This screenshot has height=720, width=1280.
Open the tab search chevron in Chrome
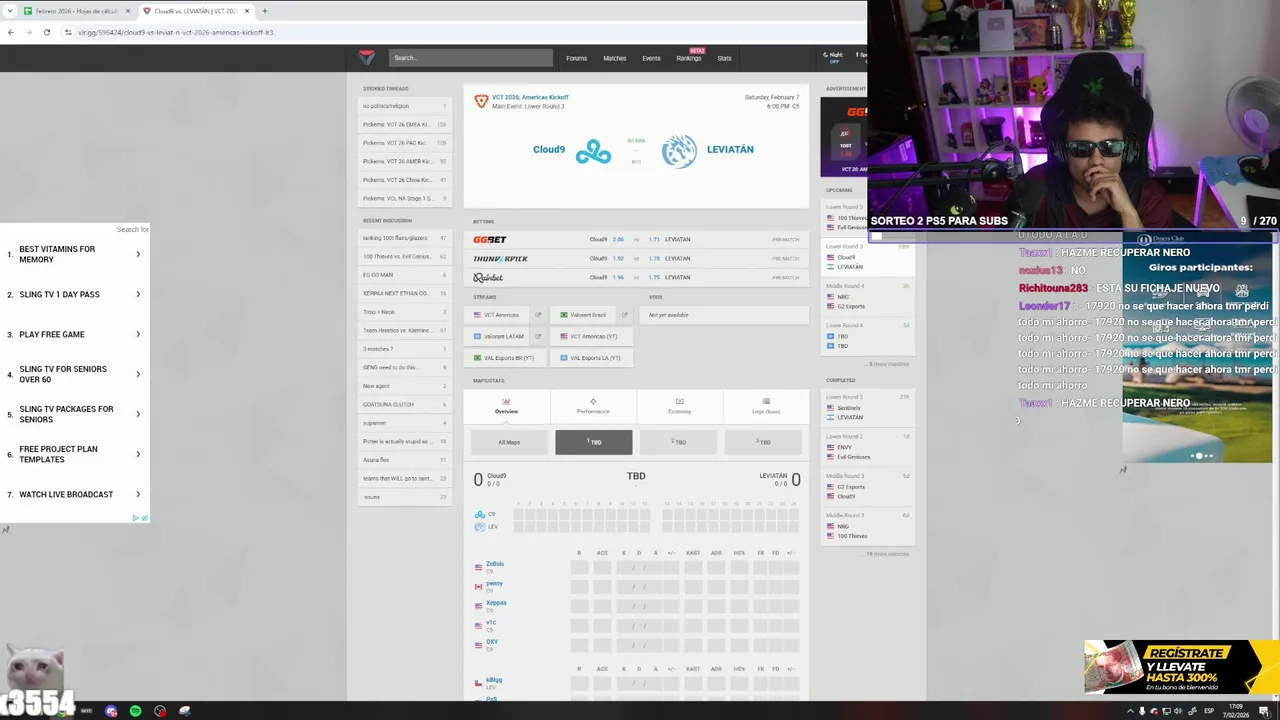click(x=10, y=11)
